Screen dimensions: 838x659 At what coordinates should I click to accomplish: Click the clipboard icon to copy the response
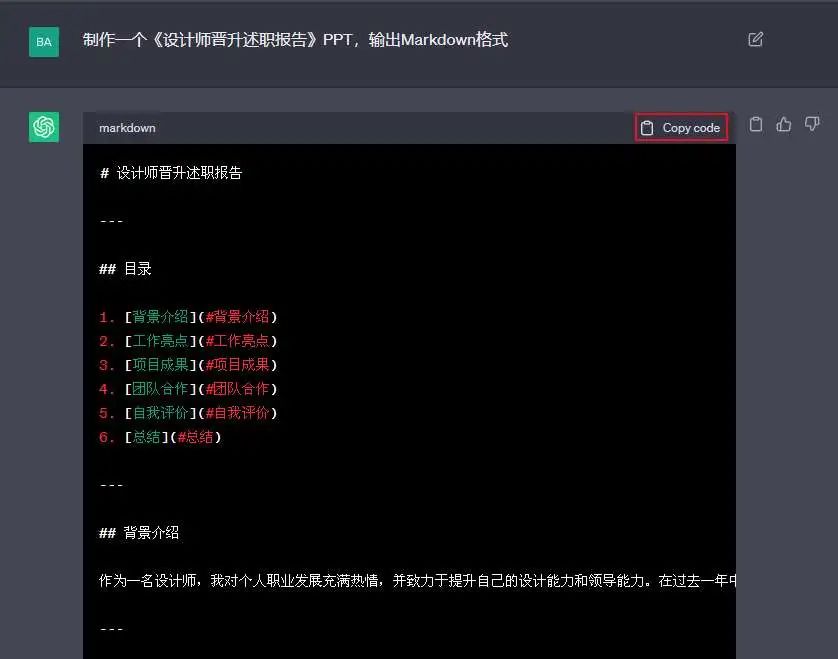pyautogui.click(x=755, y=124)
